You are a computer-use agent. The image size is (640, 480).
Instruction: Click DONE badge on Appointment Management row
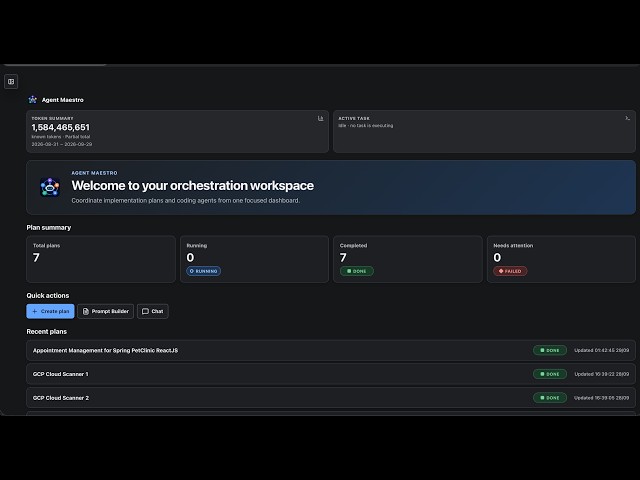[550, 350]
